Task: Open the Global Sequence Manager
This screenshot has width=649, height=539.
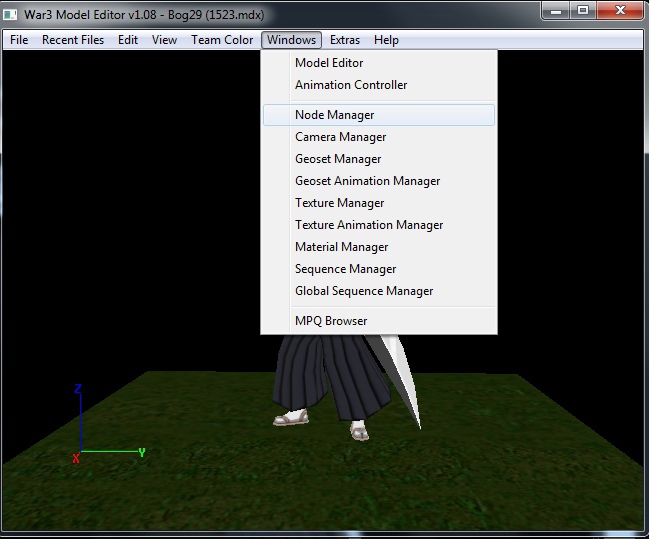Action: click(x=379, y=291)
